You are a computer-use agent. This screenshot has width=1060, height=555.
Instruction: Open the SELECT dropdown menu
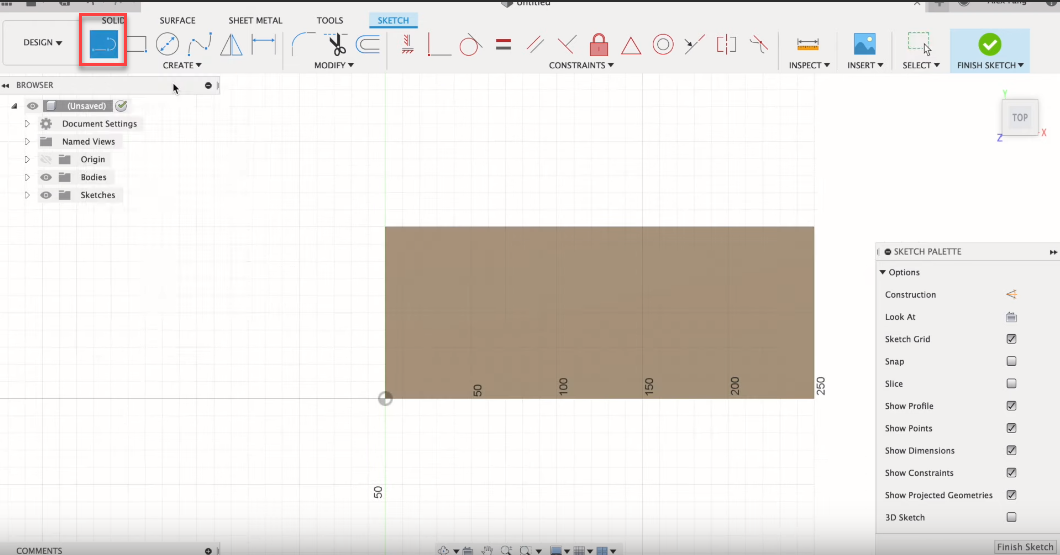coord(921,66)
